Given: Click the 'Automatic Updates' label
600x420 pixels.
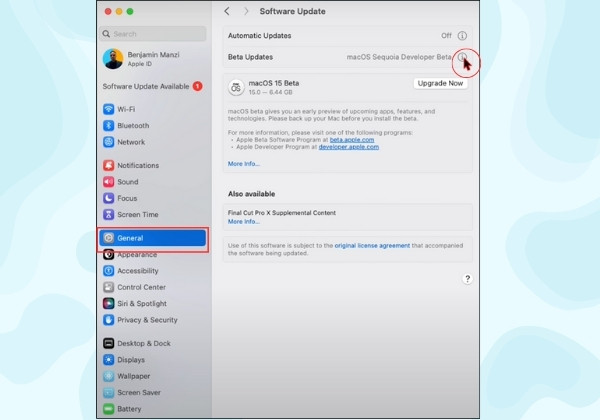Looking at the screenshot, I should (259, 36).
